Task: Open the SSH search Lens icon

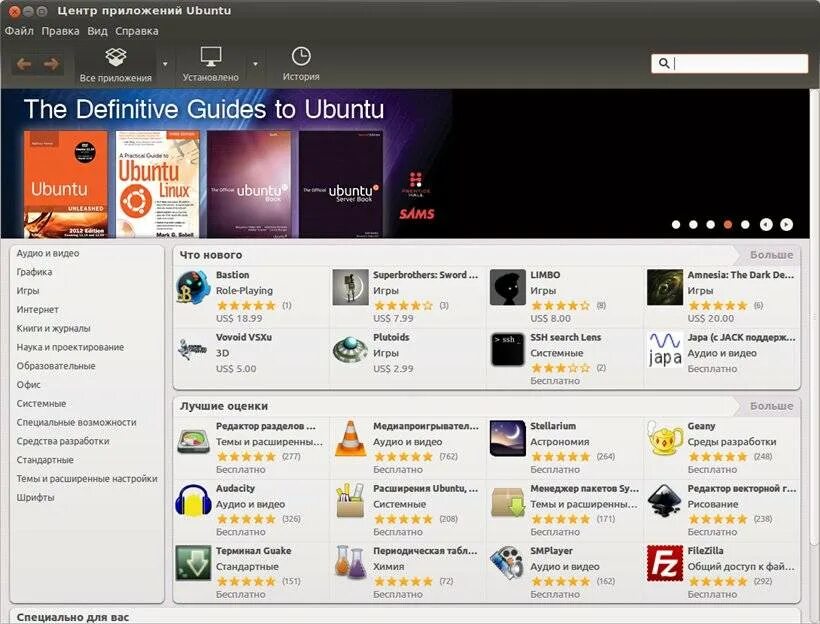Action: point(508,349)
